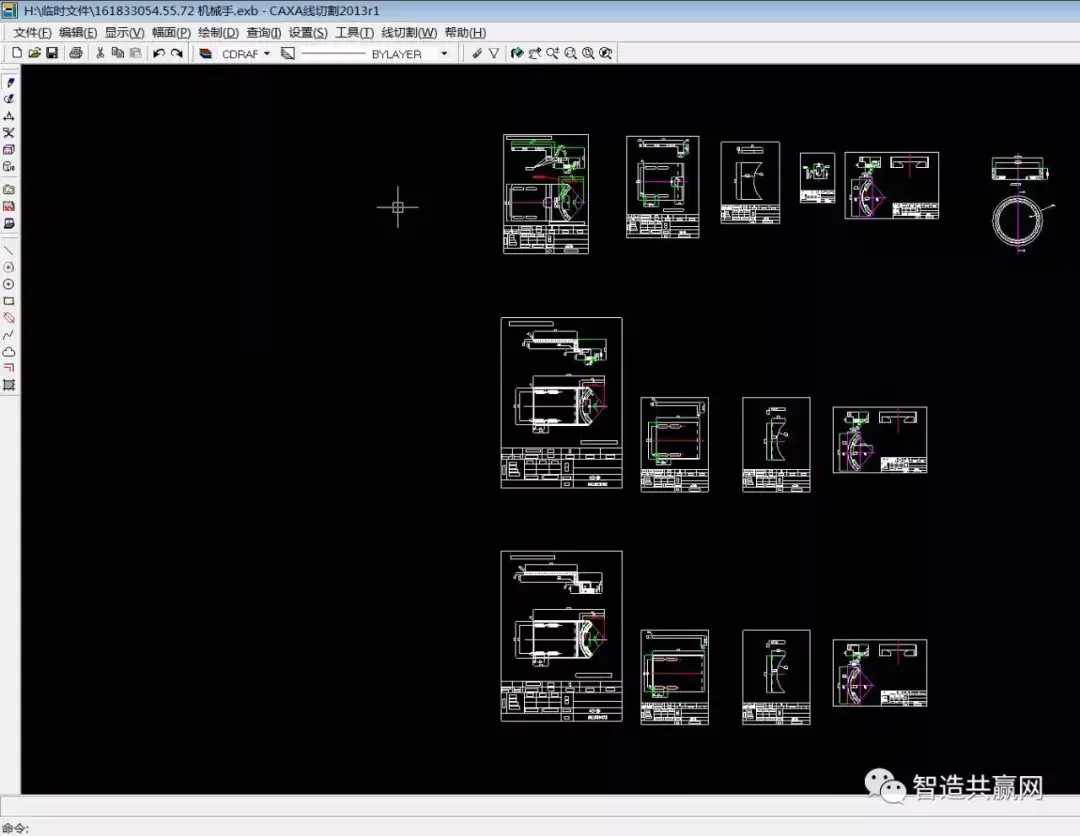This screenshot has width=1080, height=836.
Task: Select the dimension annotation tool
Action: pos(9,116)
